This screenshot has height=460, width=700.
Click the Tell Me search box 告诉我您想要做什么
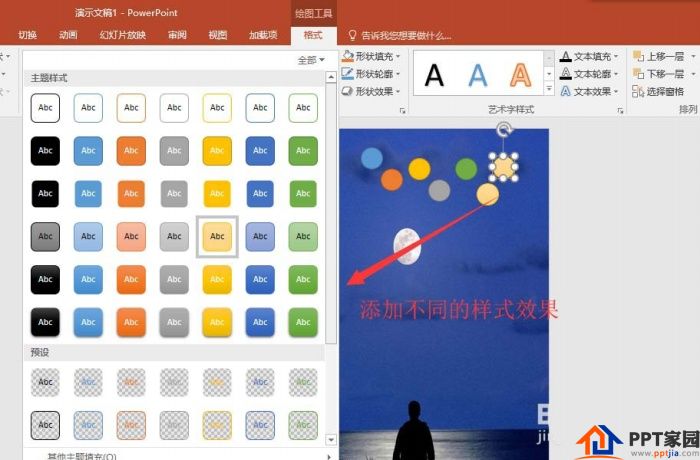click(x=406, y=35)
